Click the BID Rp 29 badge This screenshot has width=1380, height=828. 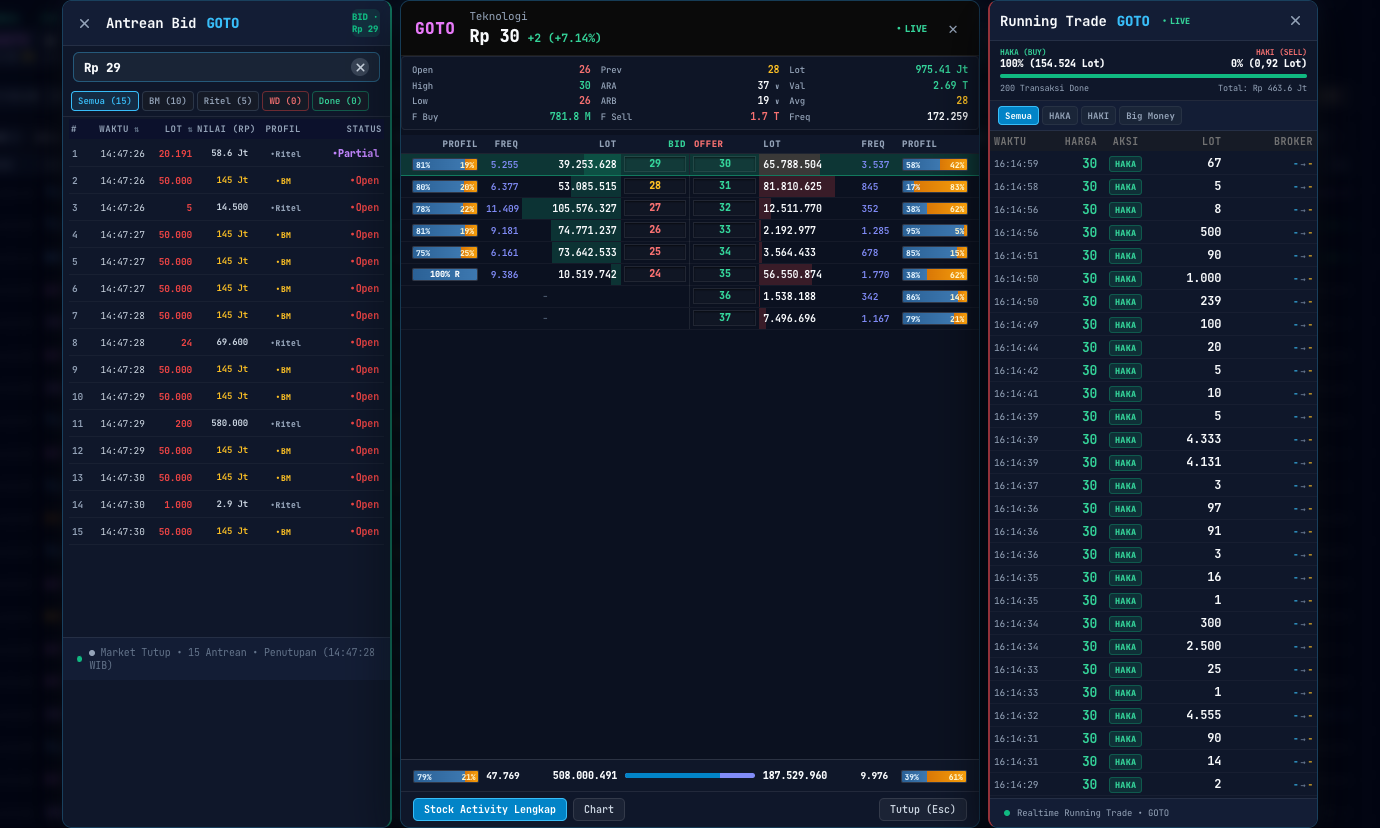click(x=365, y=23)
